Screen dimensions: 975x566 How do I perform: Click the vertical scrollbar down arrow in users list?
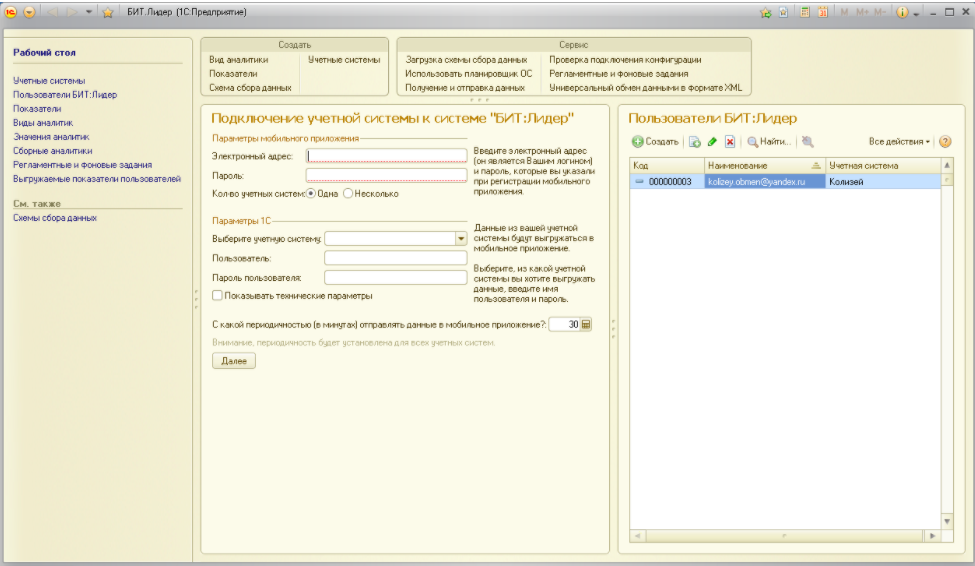[x=947, y=521]
